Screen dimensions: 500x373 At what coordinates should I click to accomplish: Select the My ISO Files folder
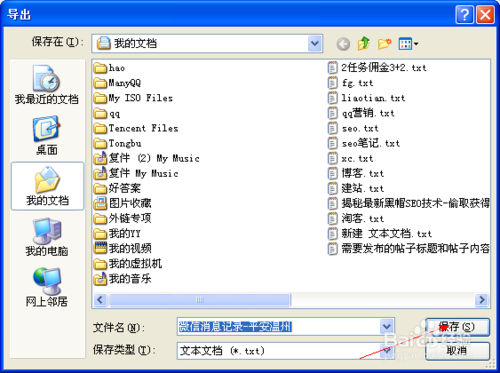coord(133,98)
